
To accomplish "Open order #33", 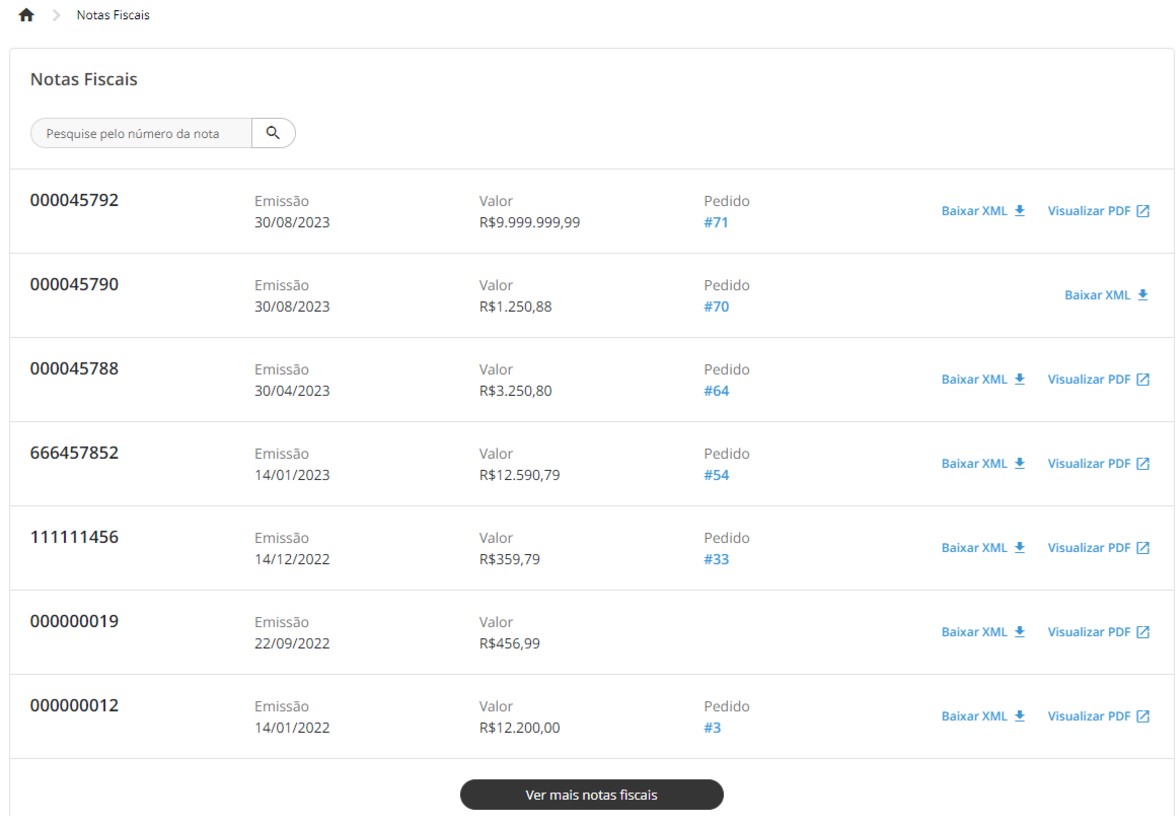I will point(716,559).
